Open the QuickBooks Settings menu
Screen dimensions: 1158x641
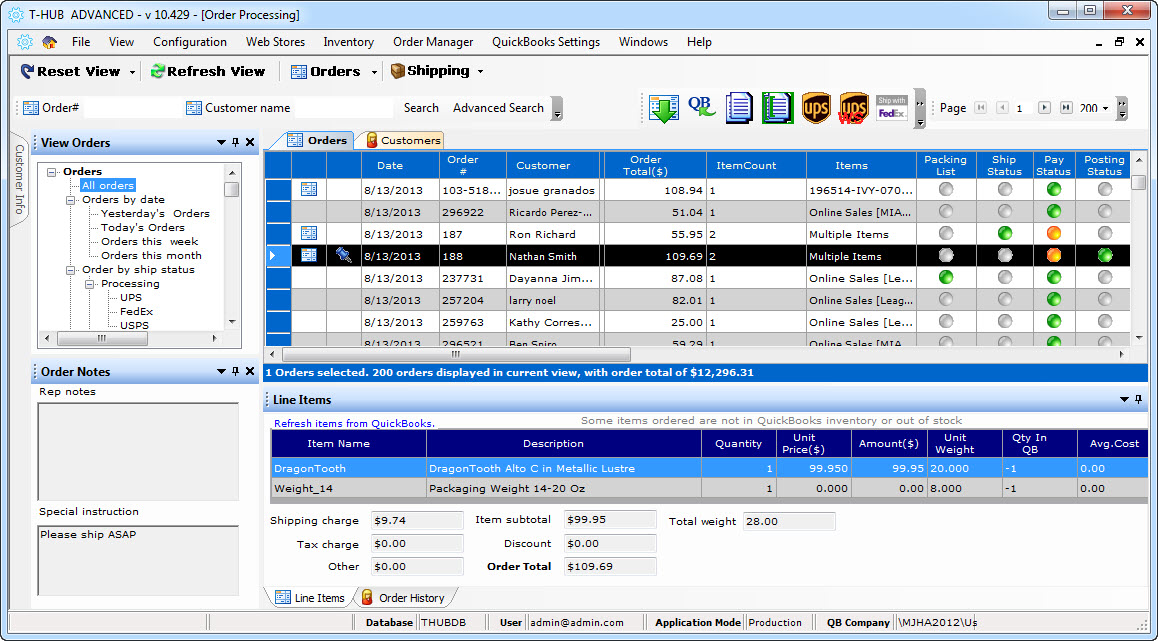(545, 42)
